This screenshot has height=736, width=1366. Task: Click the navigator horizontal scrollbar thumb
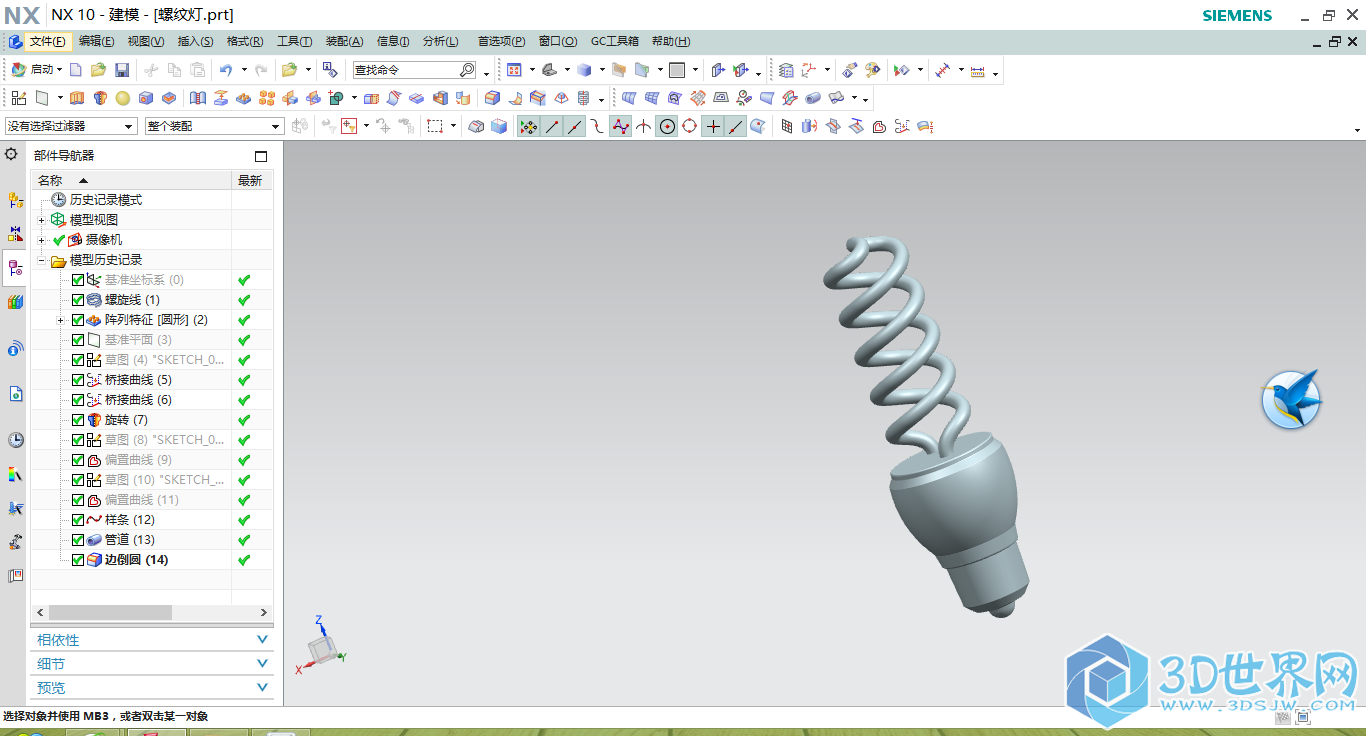pyautogui.click(x=110, y=612)
